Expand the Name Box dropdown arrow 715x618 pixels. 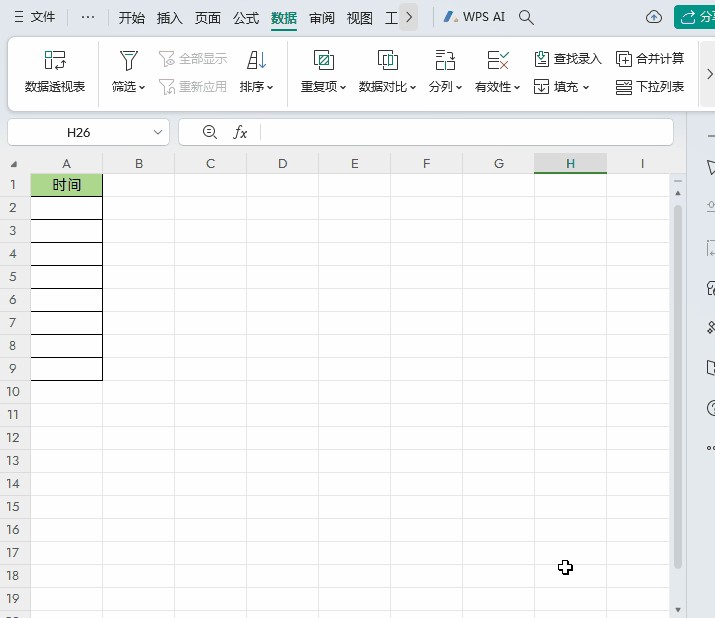coord(159,132)
